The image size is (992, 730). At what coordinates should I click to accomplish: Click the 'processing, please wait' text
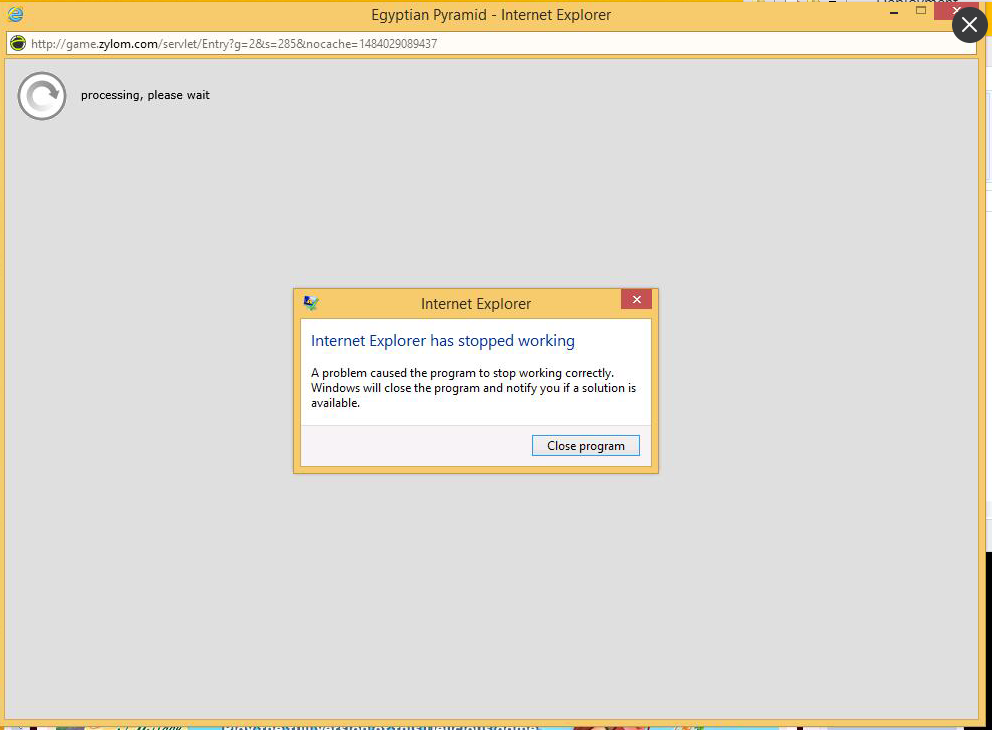145,96
